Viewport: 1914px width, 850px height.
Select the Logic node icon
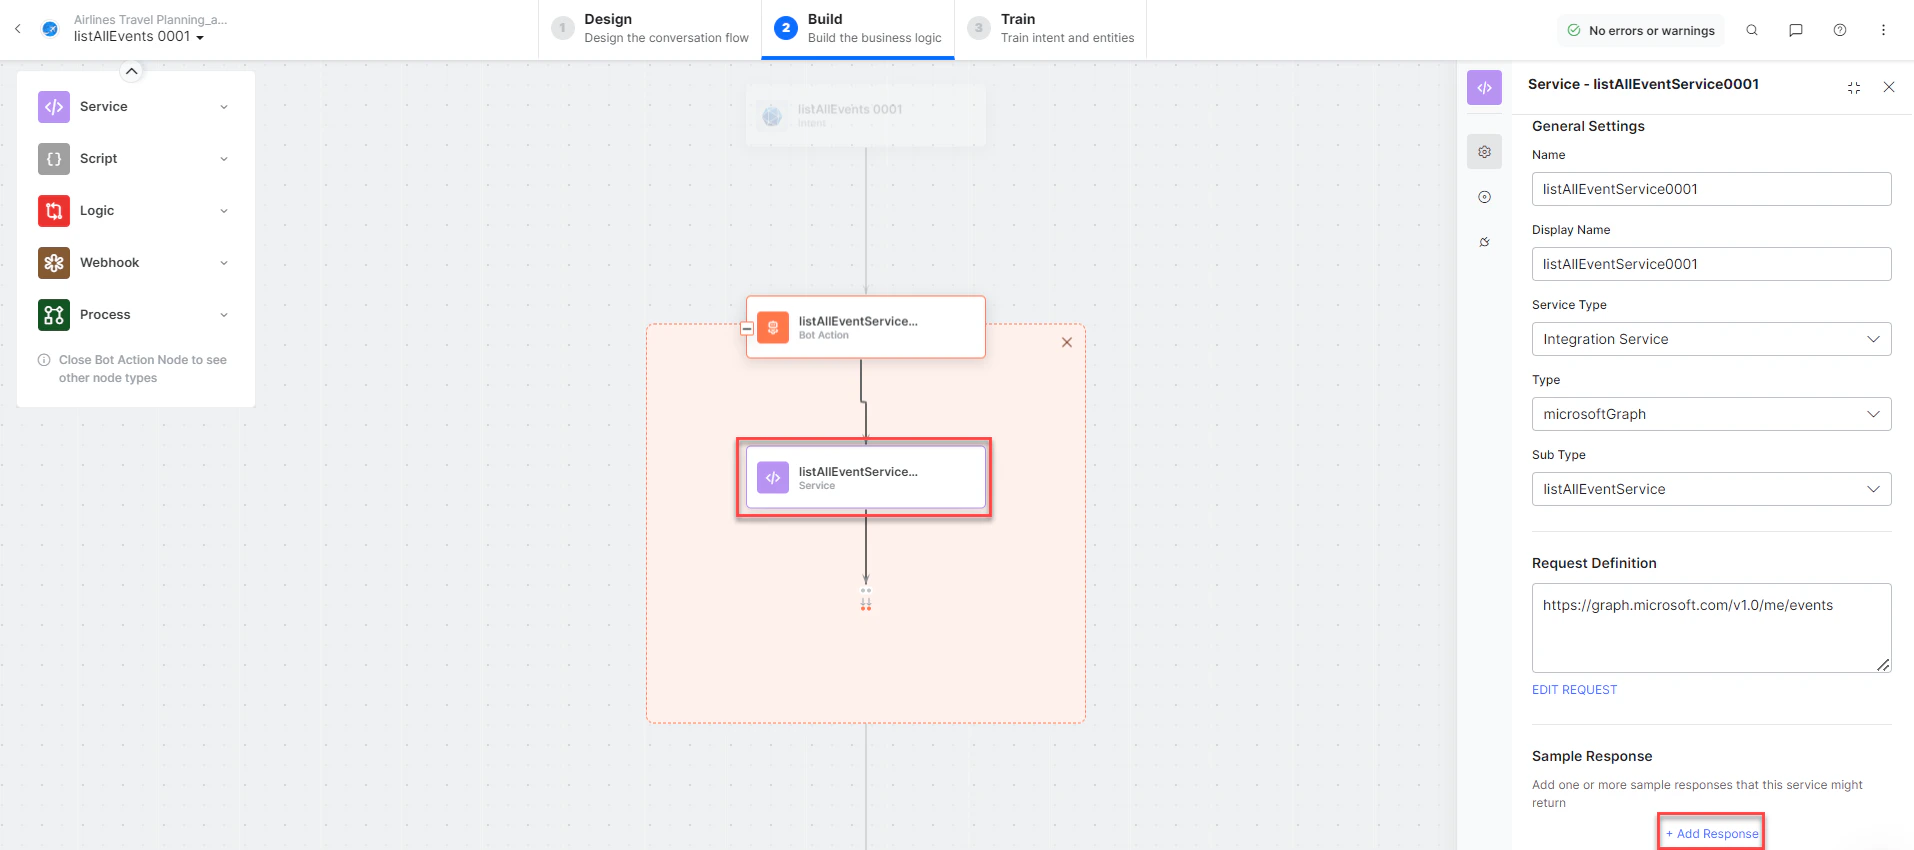click(54, 211)
